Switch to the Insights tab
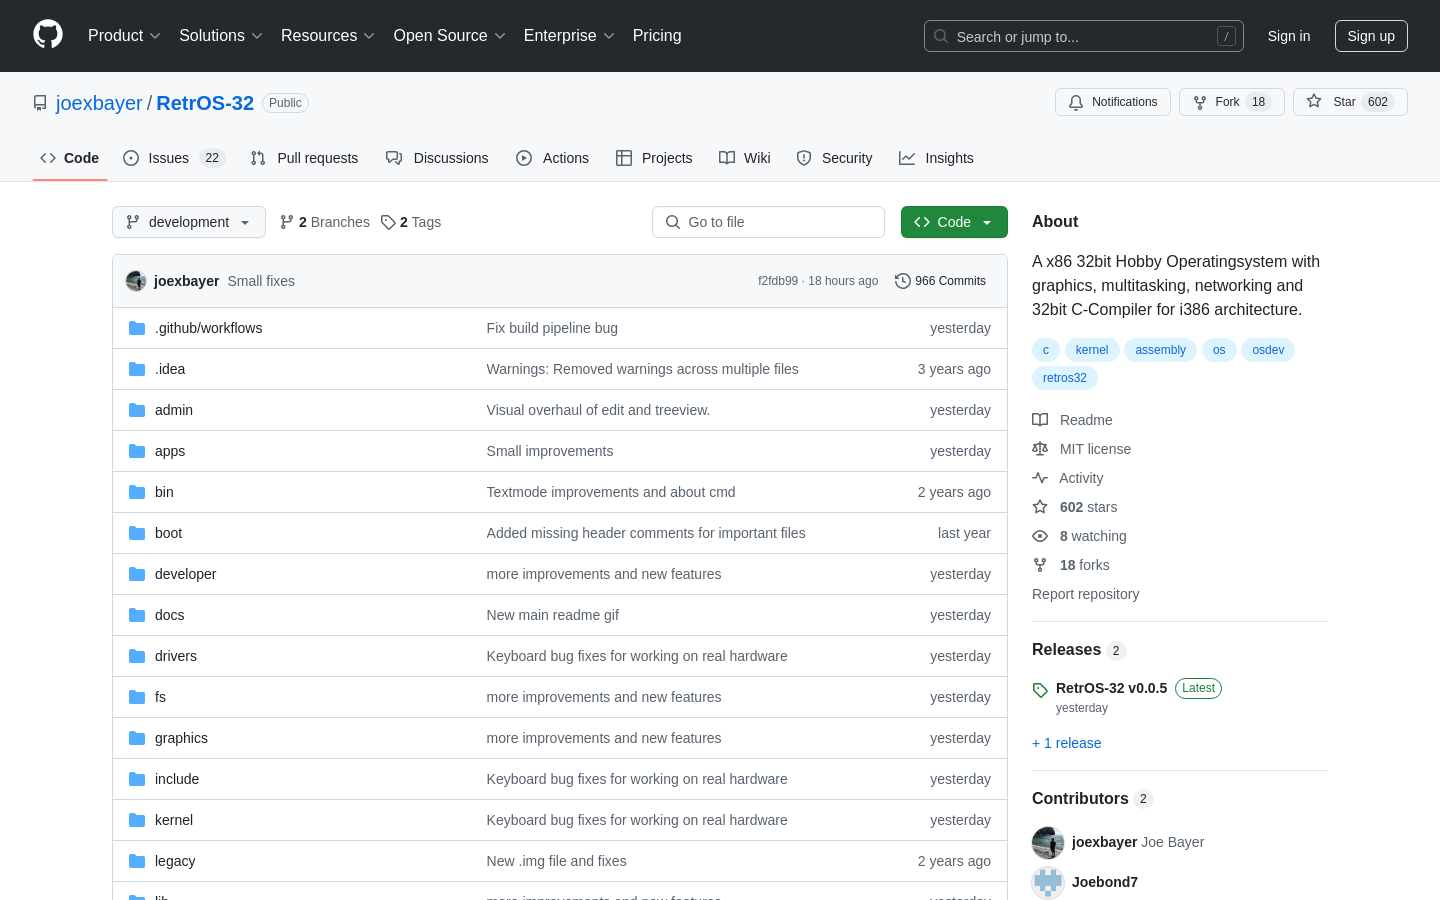The image size is (1440, 900). 936,158
